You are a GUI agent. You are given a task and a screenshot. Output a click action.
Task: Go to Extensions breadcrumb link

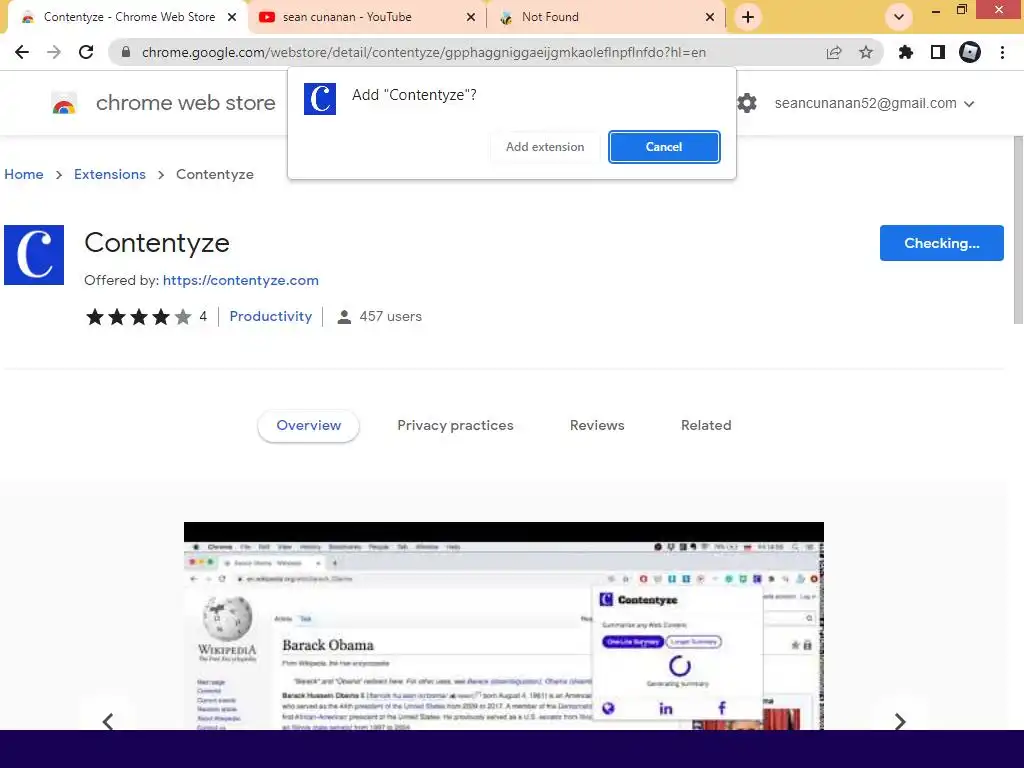(110, 174)
